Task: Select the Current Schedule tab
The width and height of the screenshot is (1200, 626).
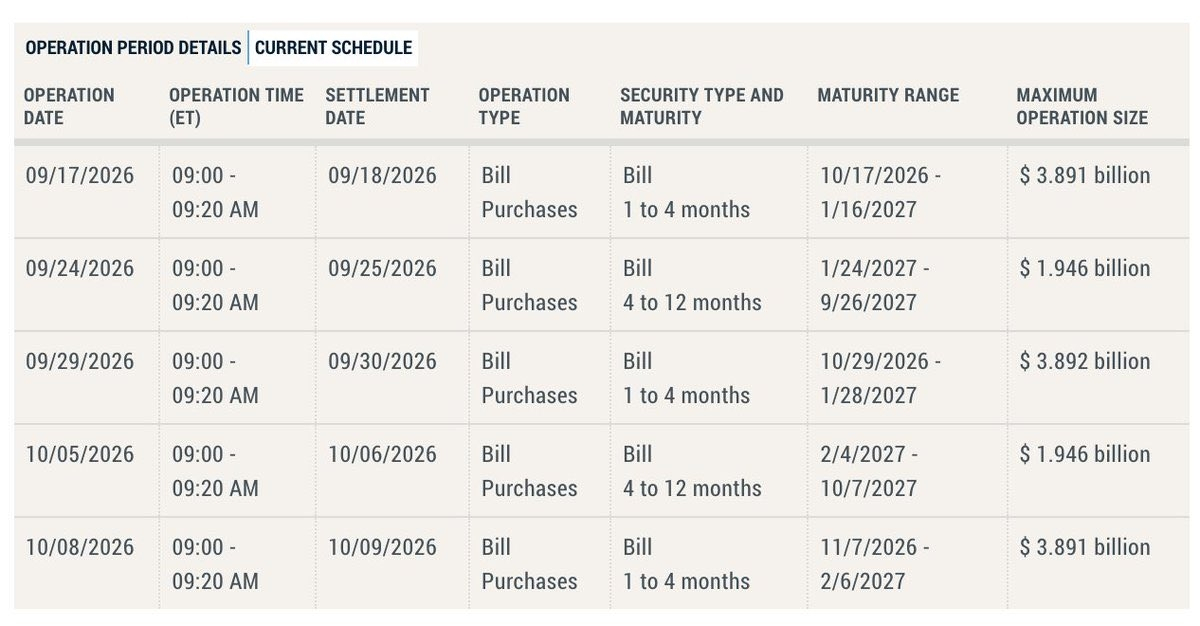Action: [x=333, y=47]
